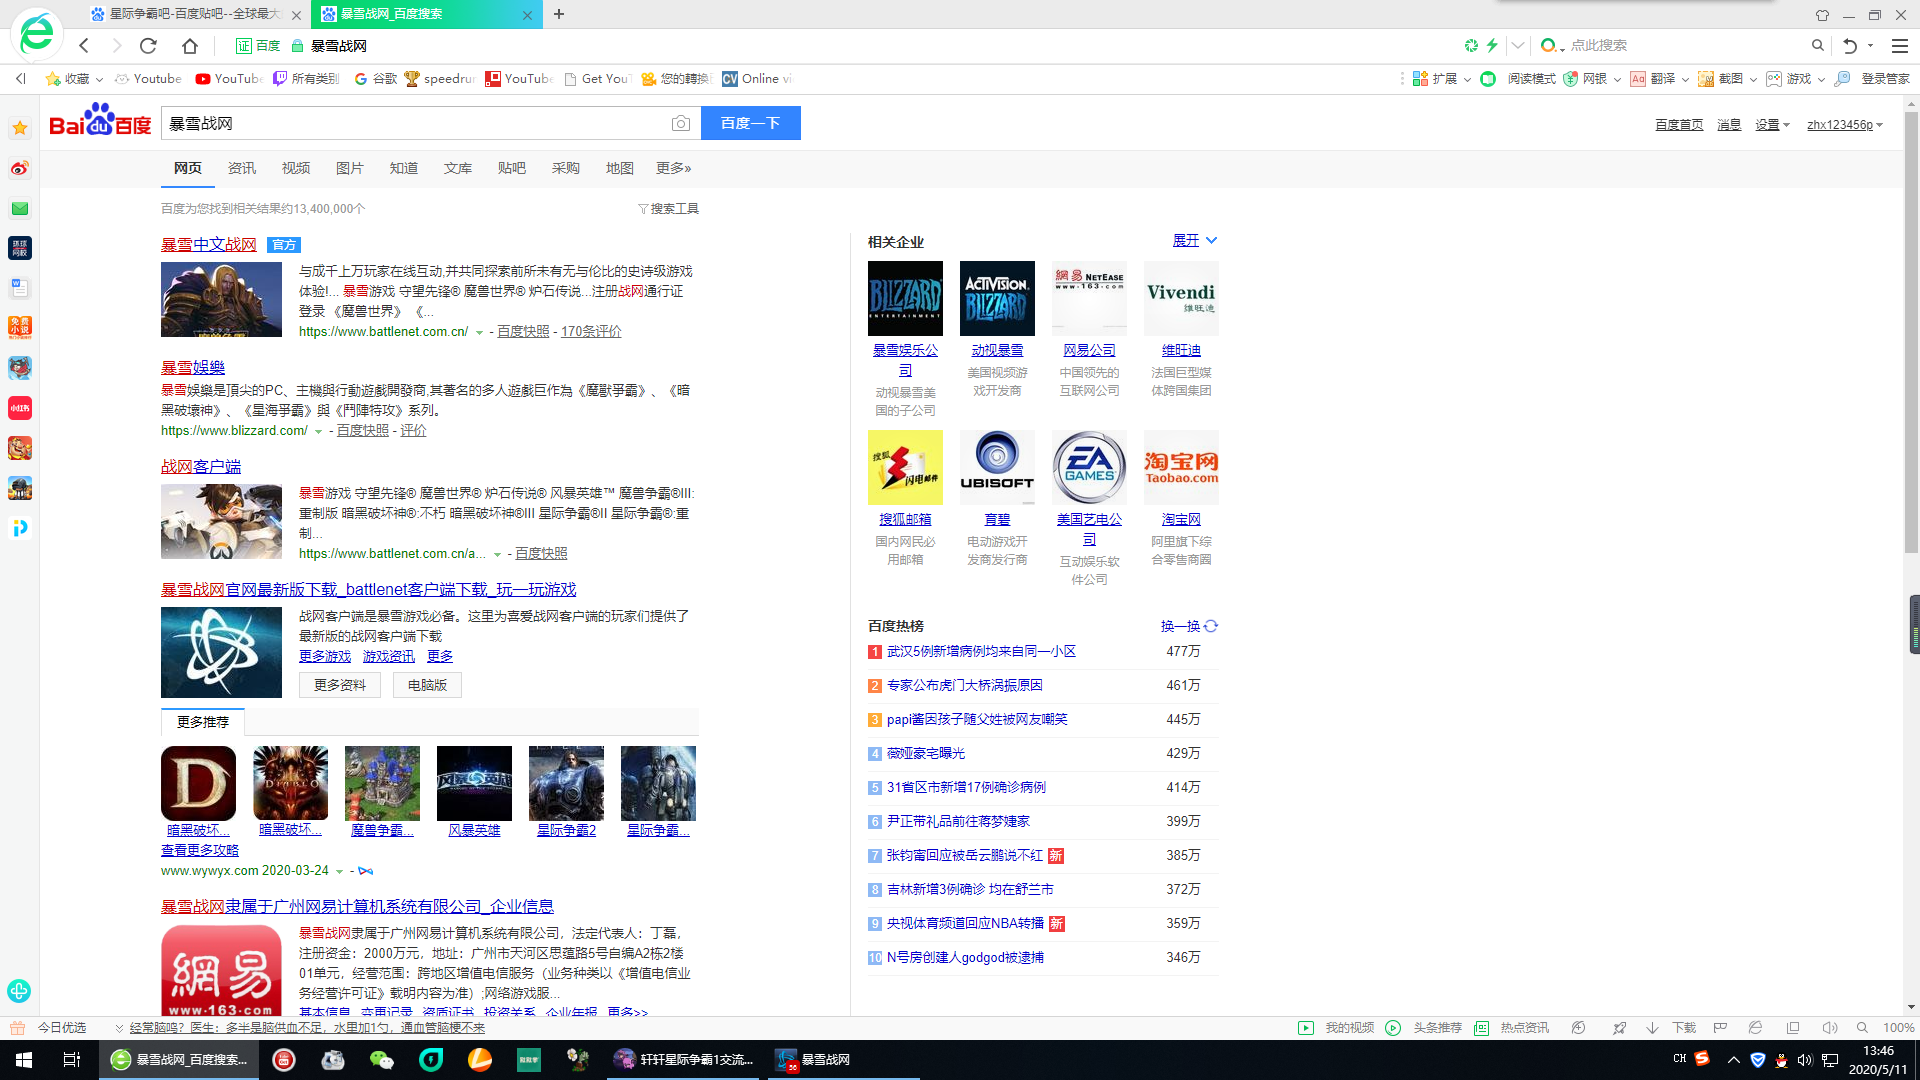Click the zoom level 100% indicator
The height and width of the screenshot is (1080, 1920).
point(1898,1028)
